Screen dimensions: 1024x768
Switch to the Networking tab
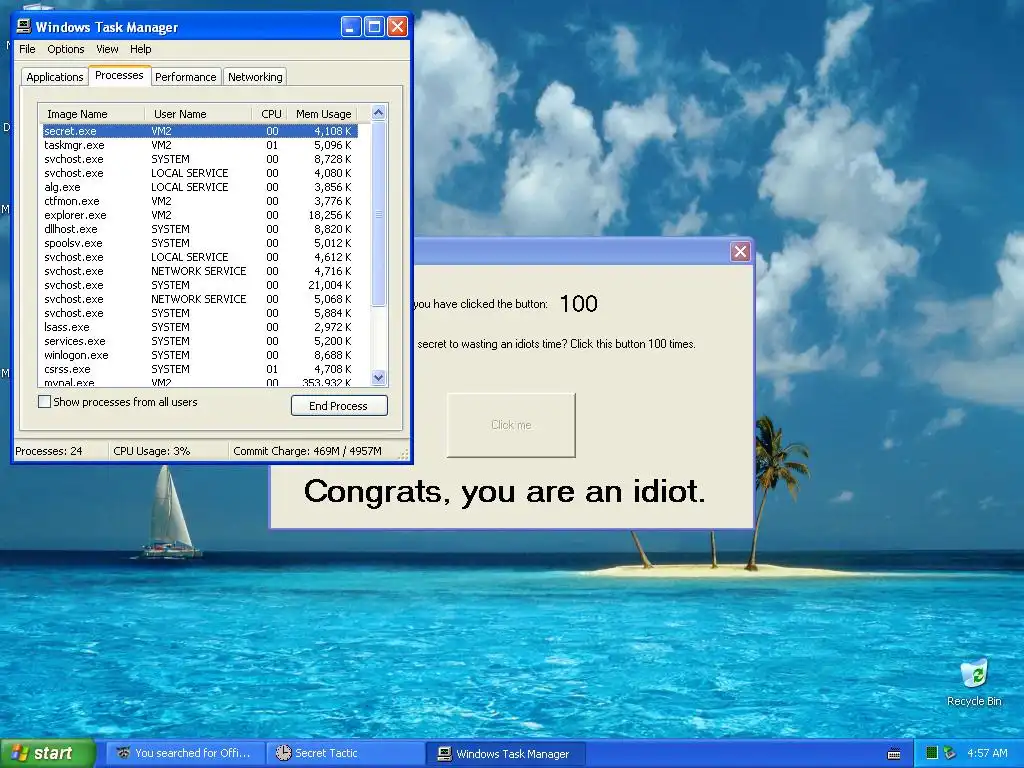coord(255,77)
